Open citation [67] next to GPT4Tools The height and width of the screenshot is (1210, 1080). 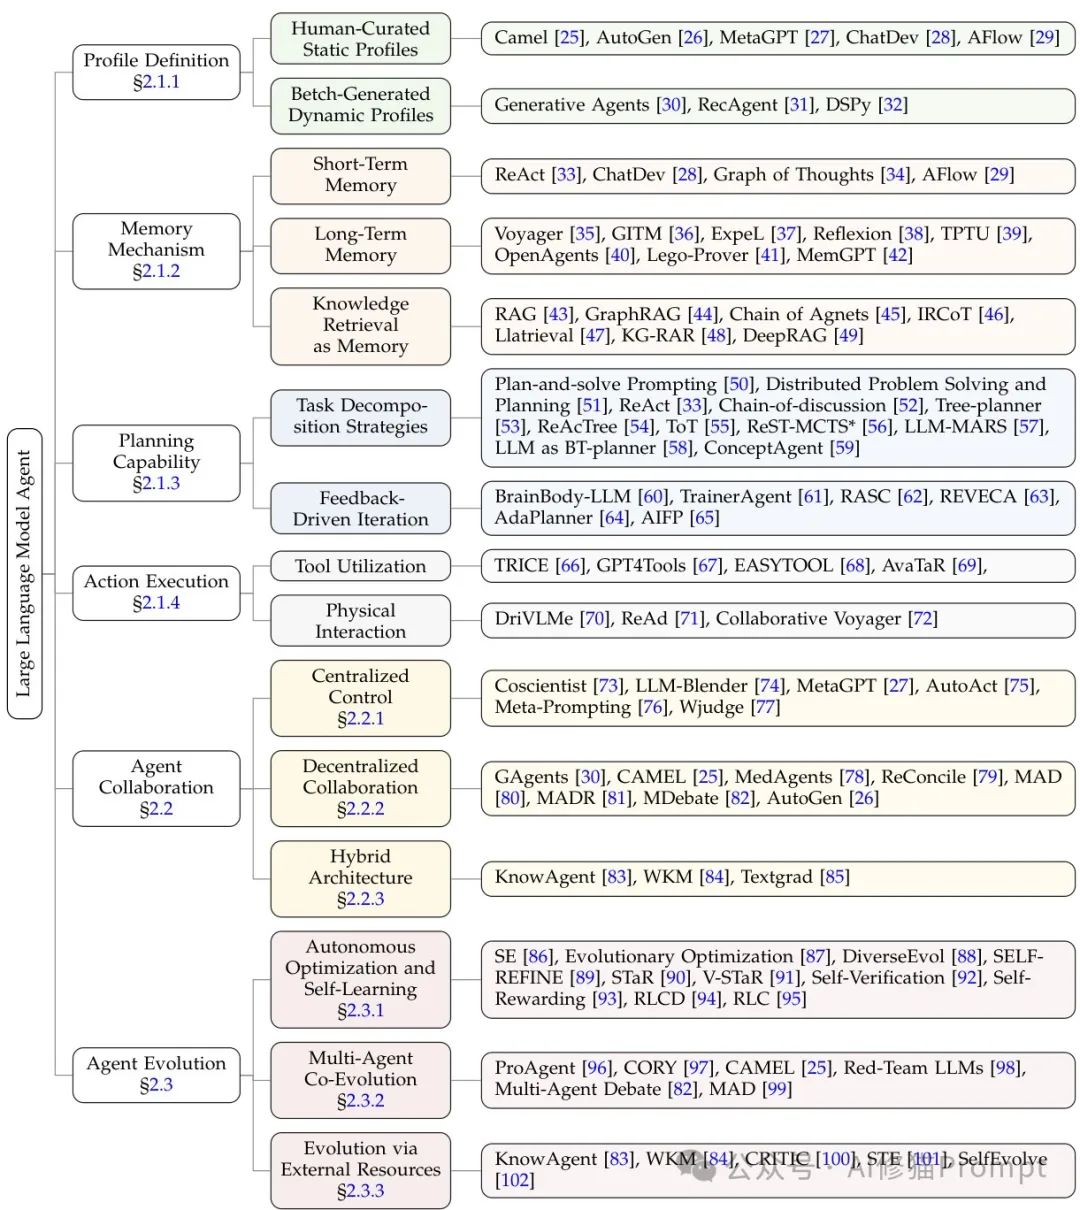click(707, 566)
